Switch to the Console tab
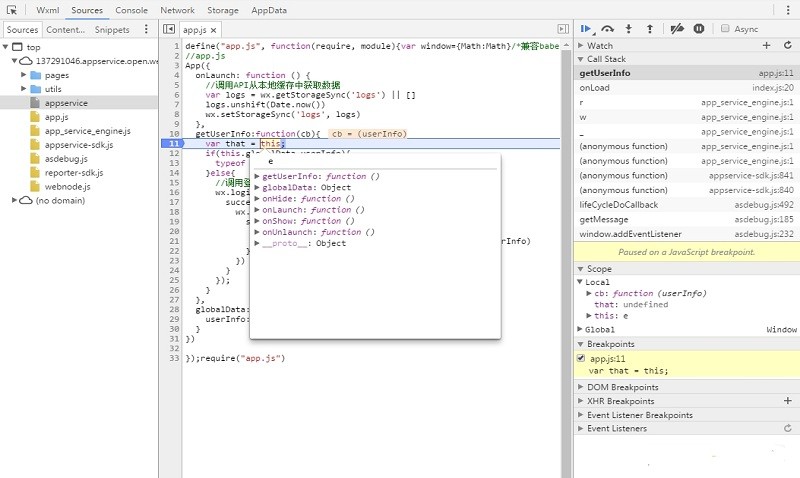The height and width of the screenshot is (478, 800). (x=131, y=10)
